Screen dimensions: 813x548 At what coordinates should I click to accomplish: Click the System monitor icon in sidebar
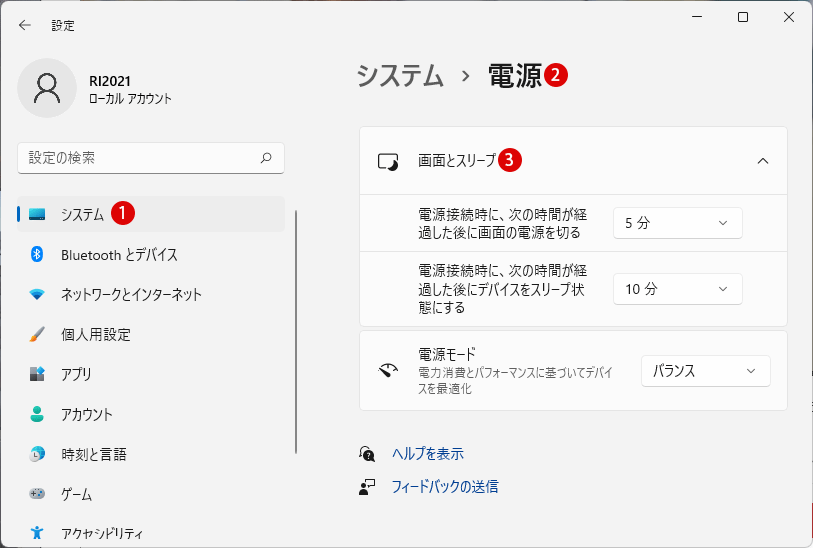coord(37,214)
